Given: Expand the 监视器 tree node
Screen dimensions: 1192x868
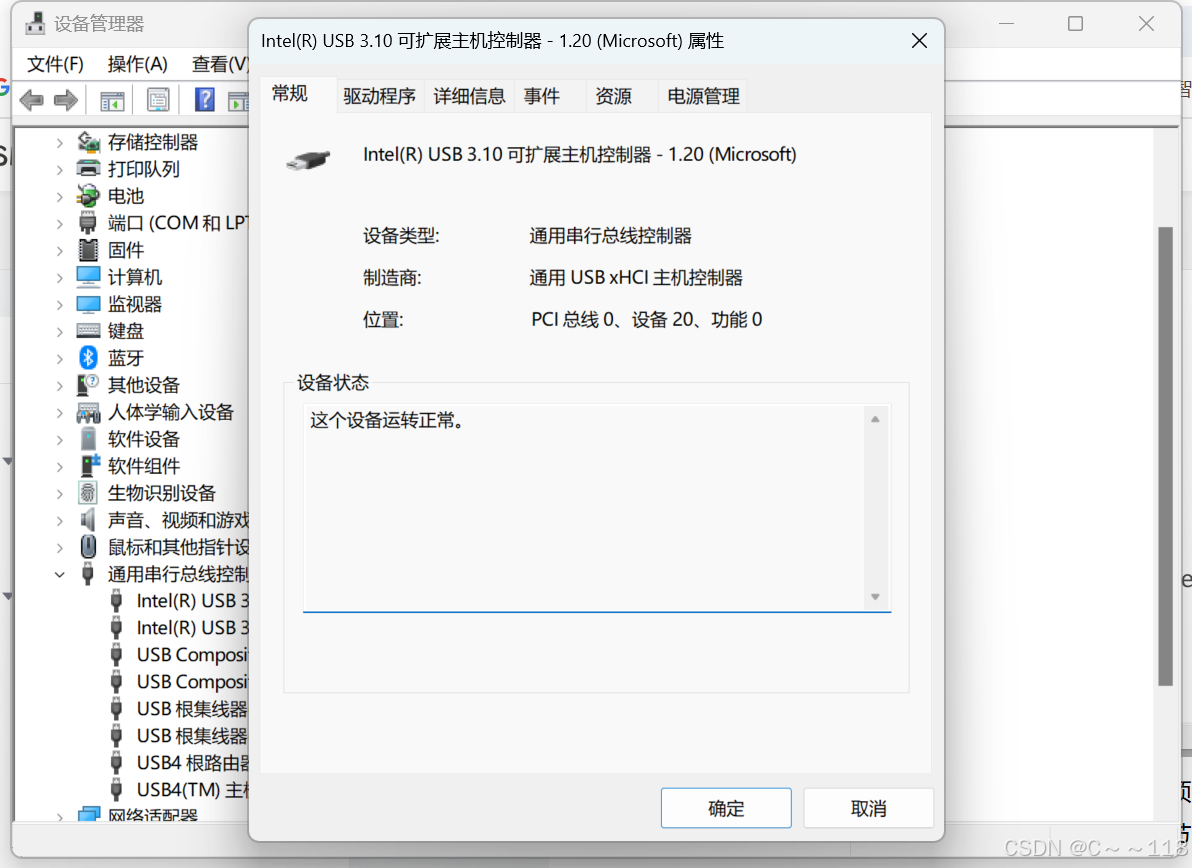Looking at the screenshot, I should 59,304.
